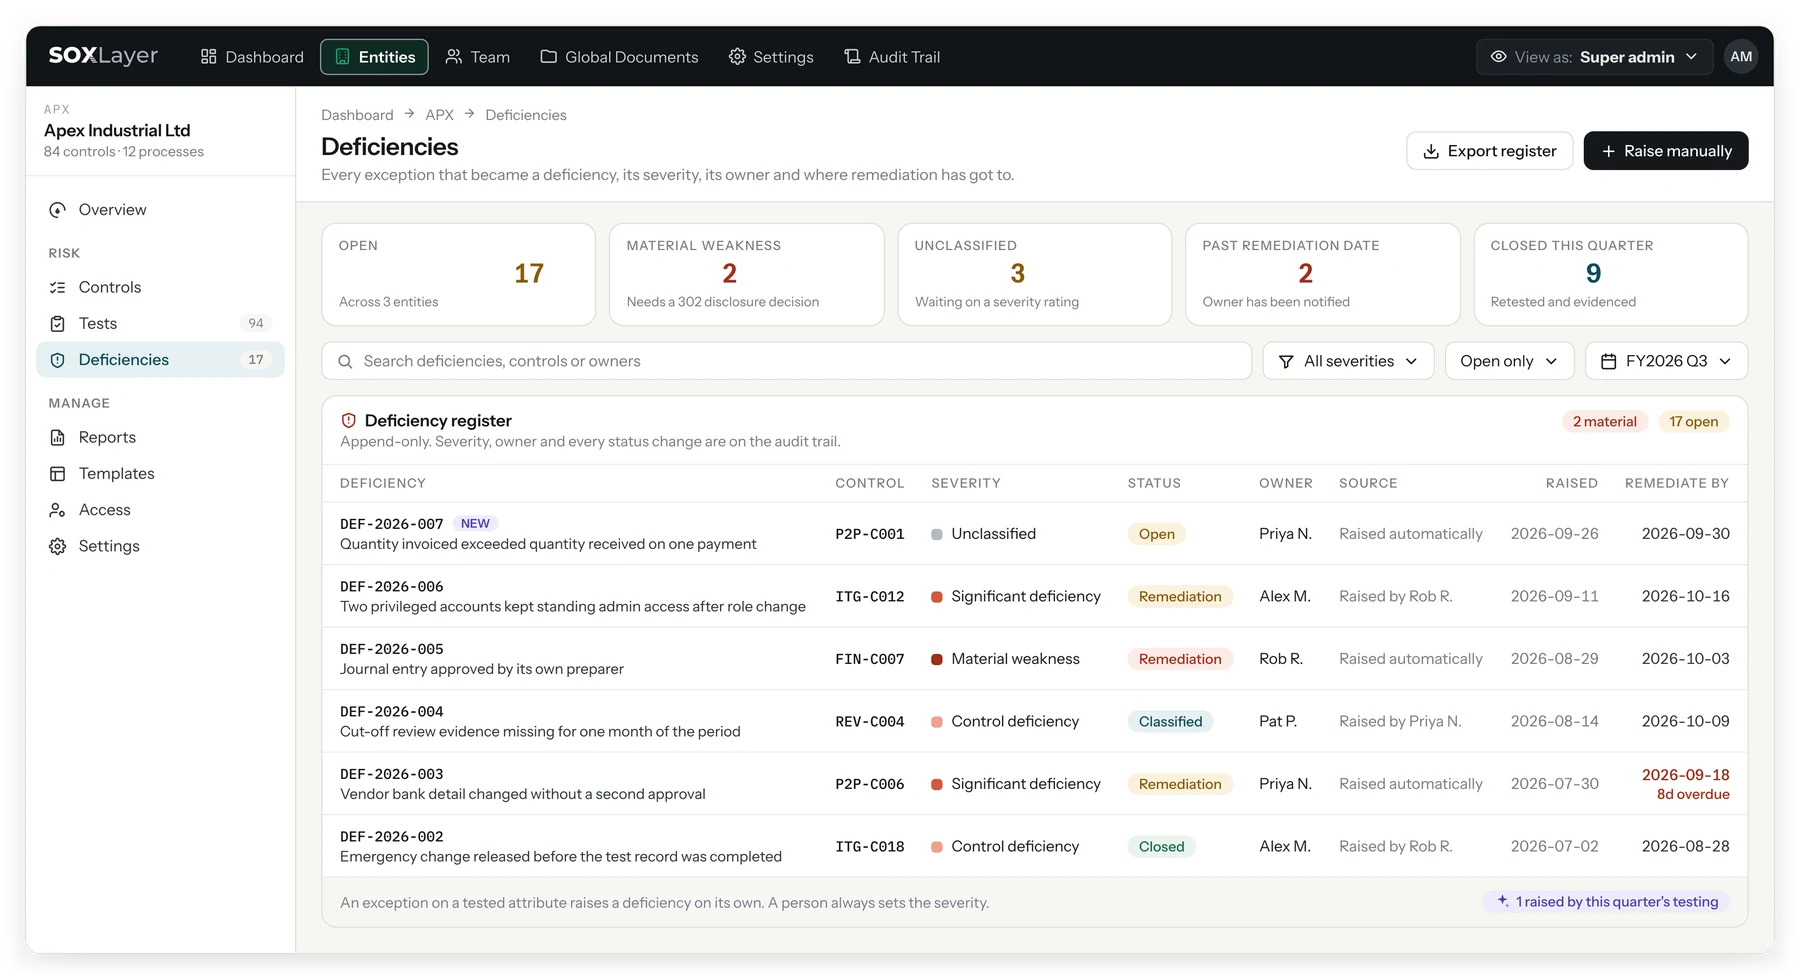Focus the Search deficiencies input field
The width and height of the screenshot is (1800, 979).
coord(786,361)
